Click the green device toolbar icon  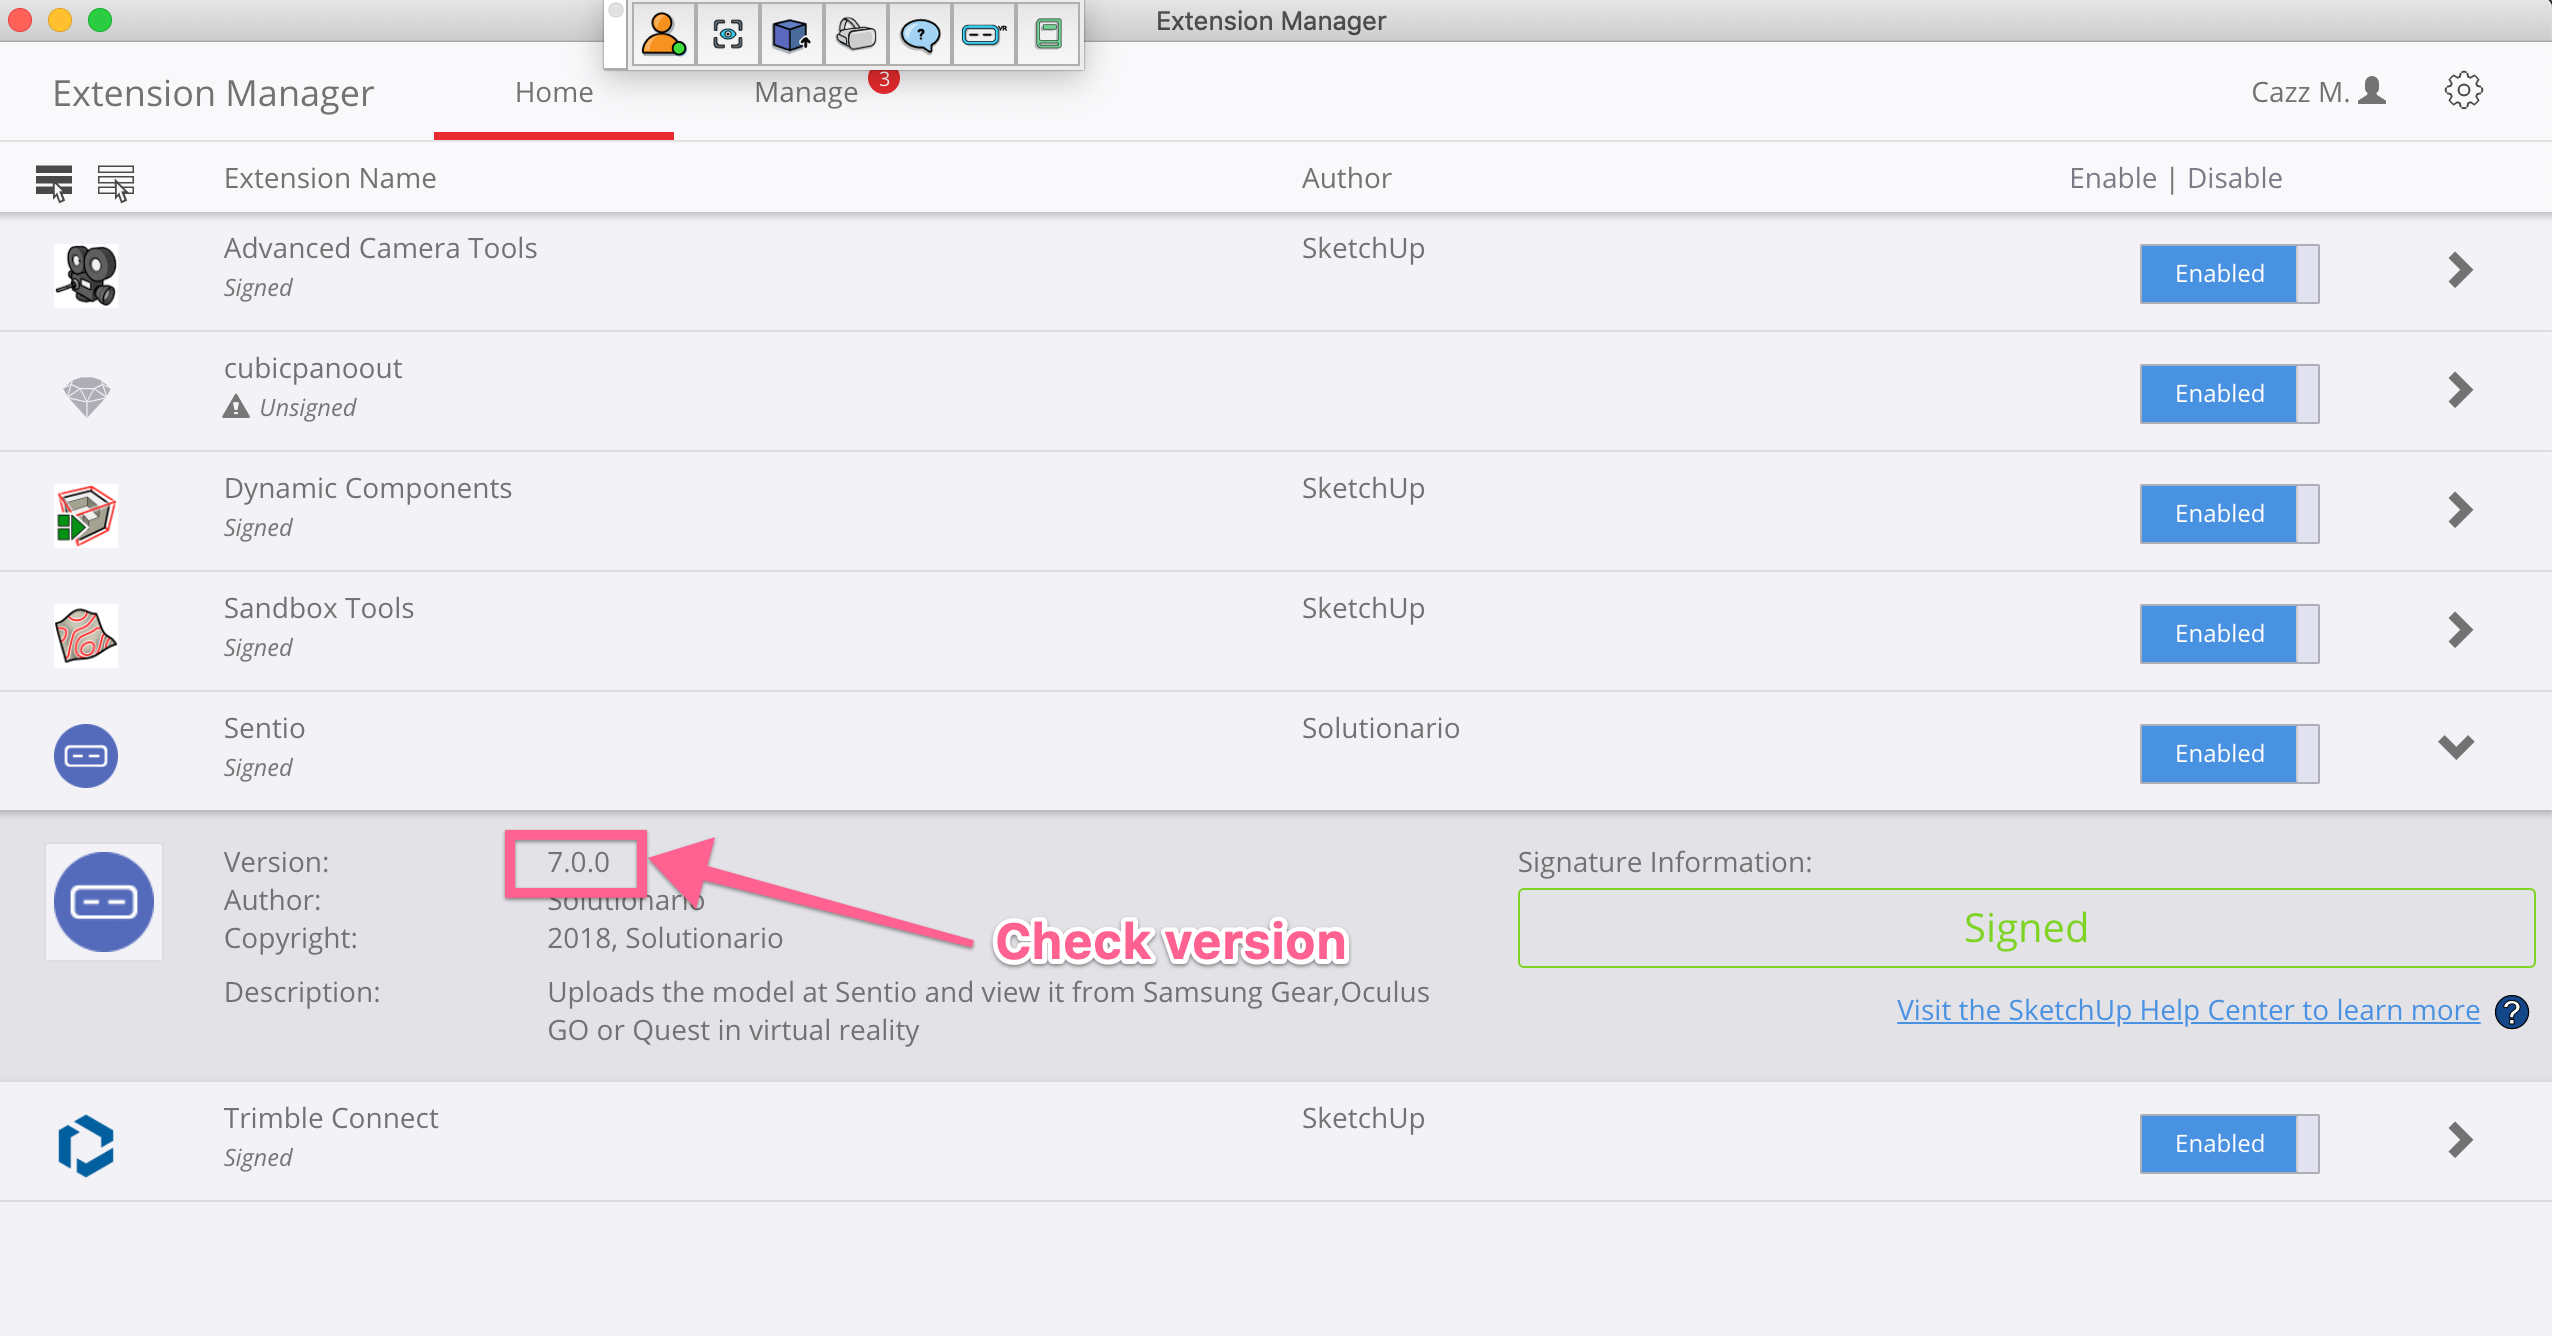click(1048, 35)
